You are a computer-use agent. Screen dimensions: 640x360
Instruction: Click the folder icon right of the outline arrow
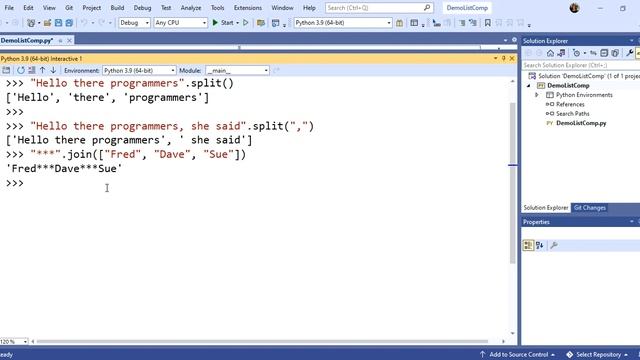pos(261,23)
